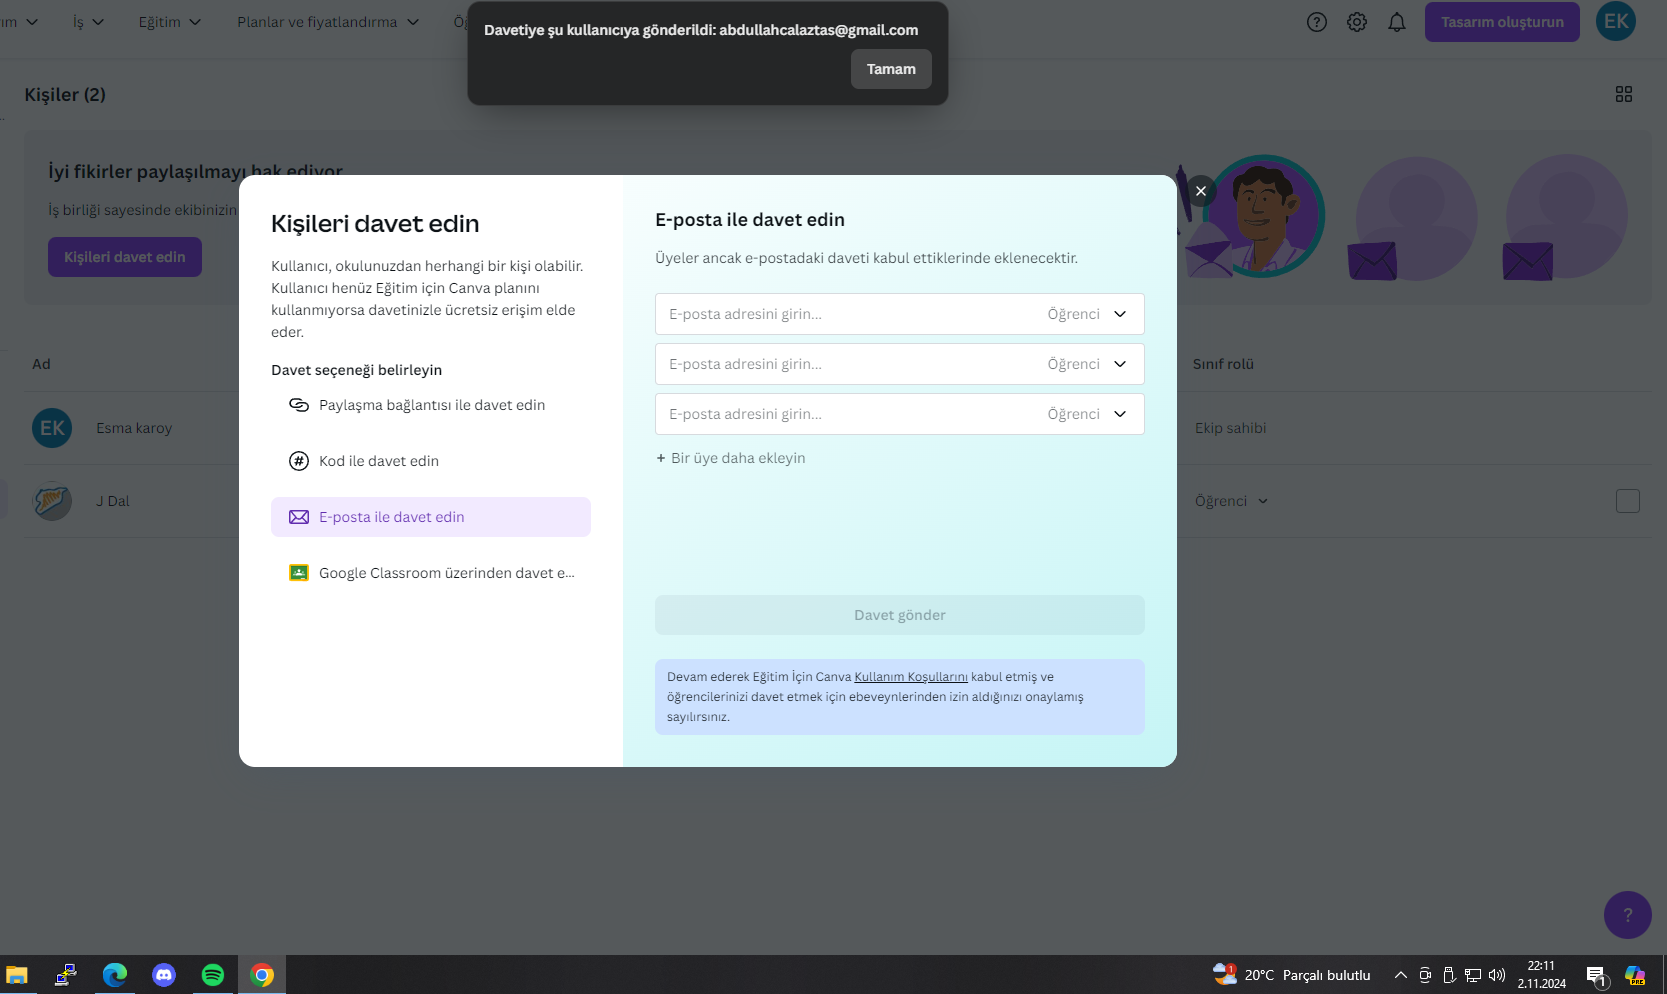This screenshot has width=1667, height=994.
Task: Click the Sınıf rolü column header
Action: click(x=1223, y=364)
